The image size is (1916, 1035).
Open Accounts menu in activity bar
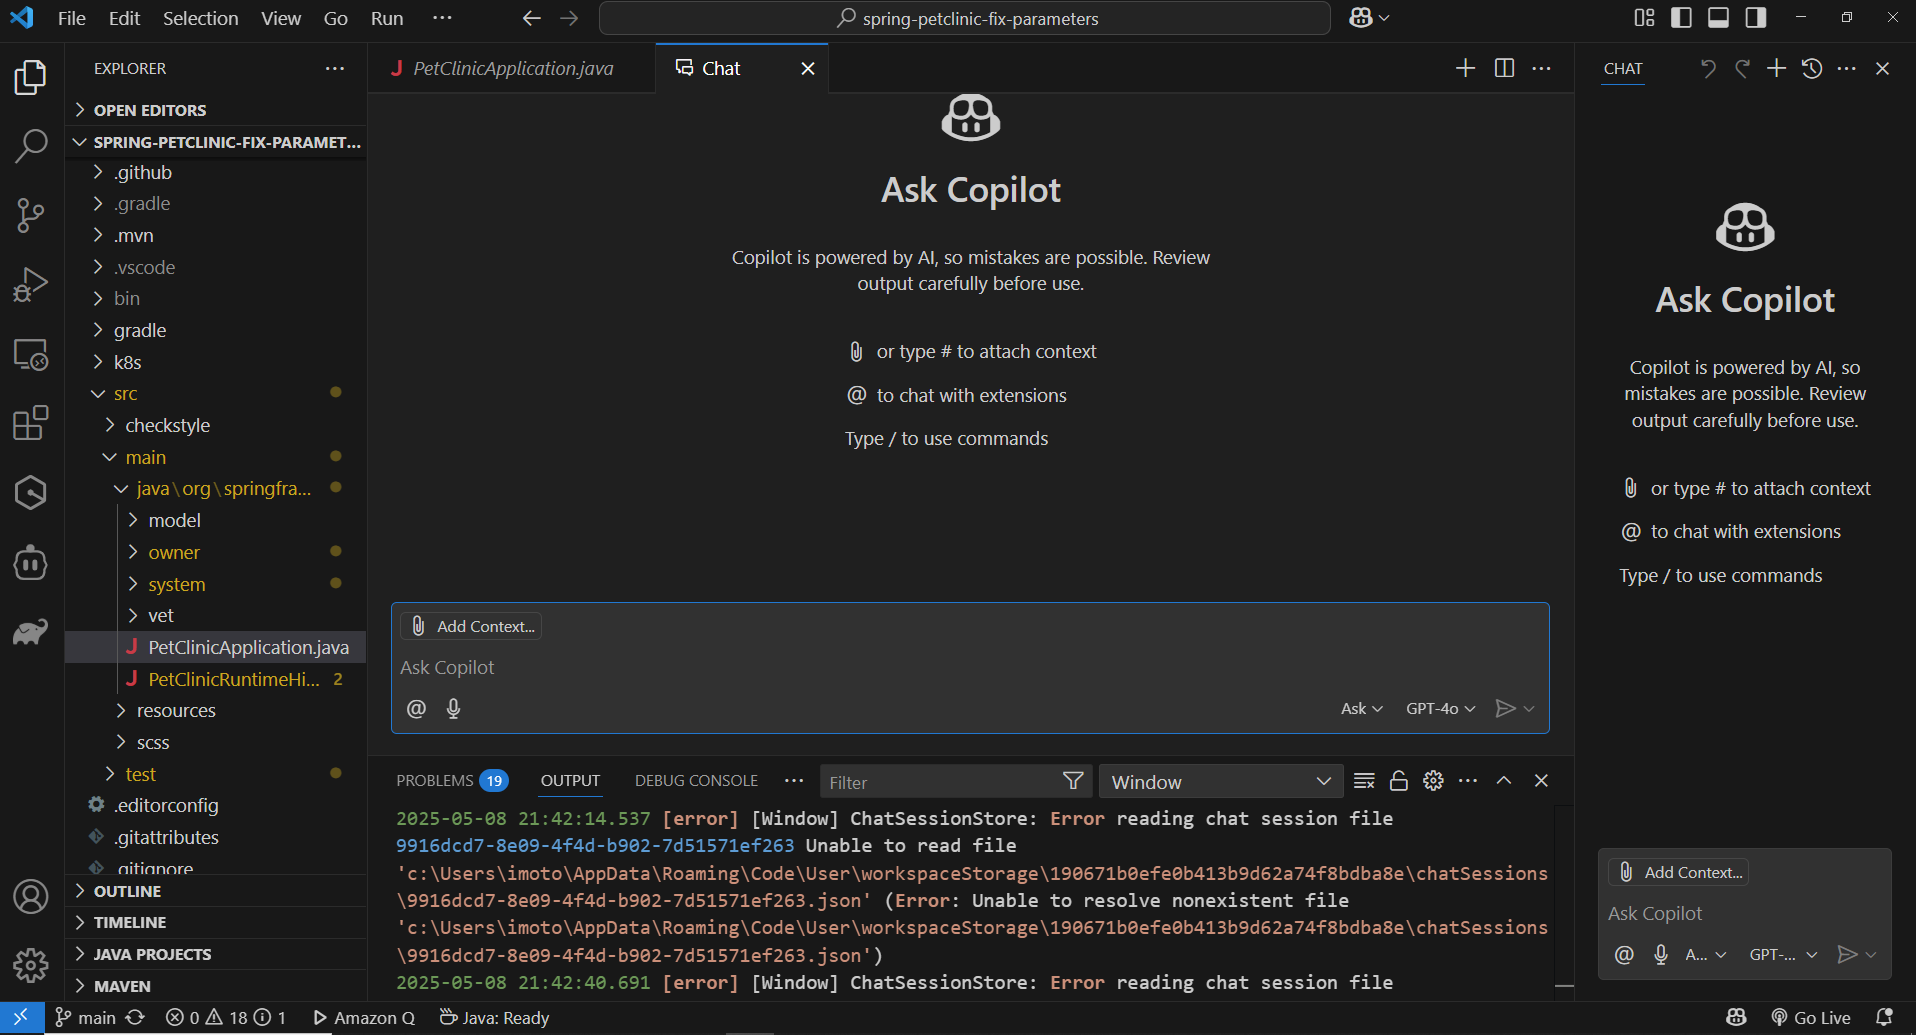pos(31,897)
